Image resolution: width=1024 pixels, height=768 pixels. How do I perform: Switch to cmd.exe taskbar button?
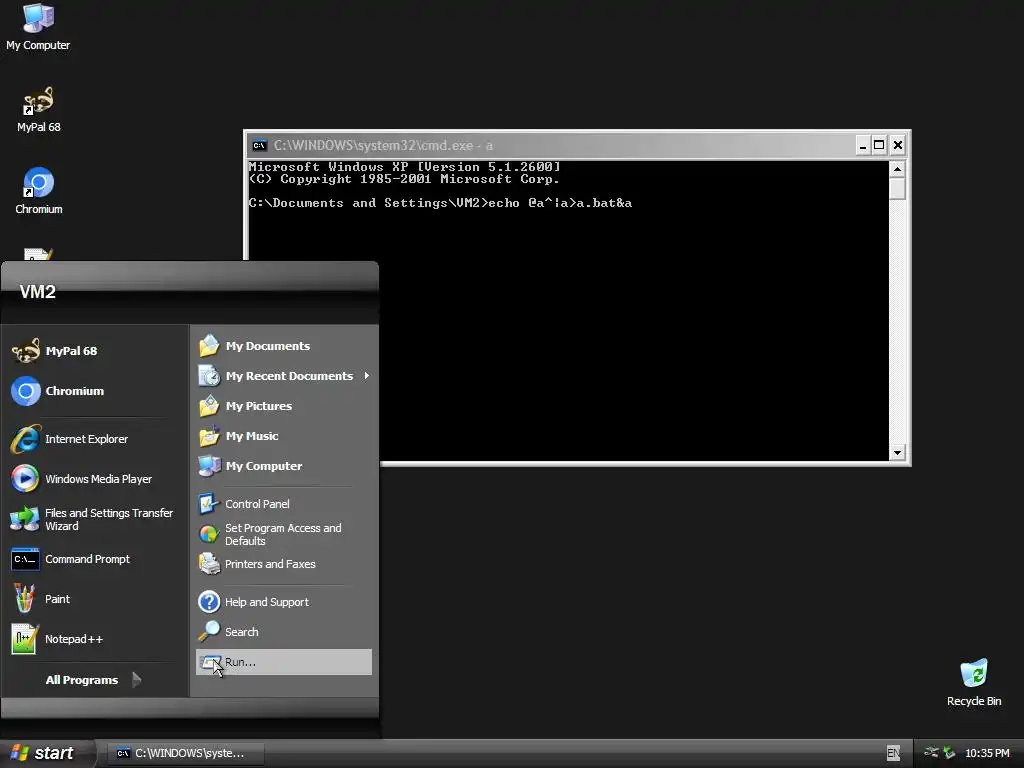(185, 753)
